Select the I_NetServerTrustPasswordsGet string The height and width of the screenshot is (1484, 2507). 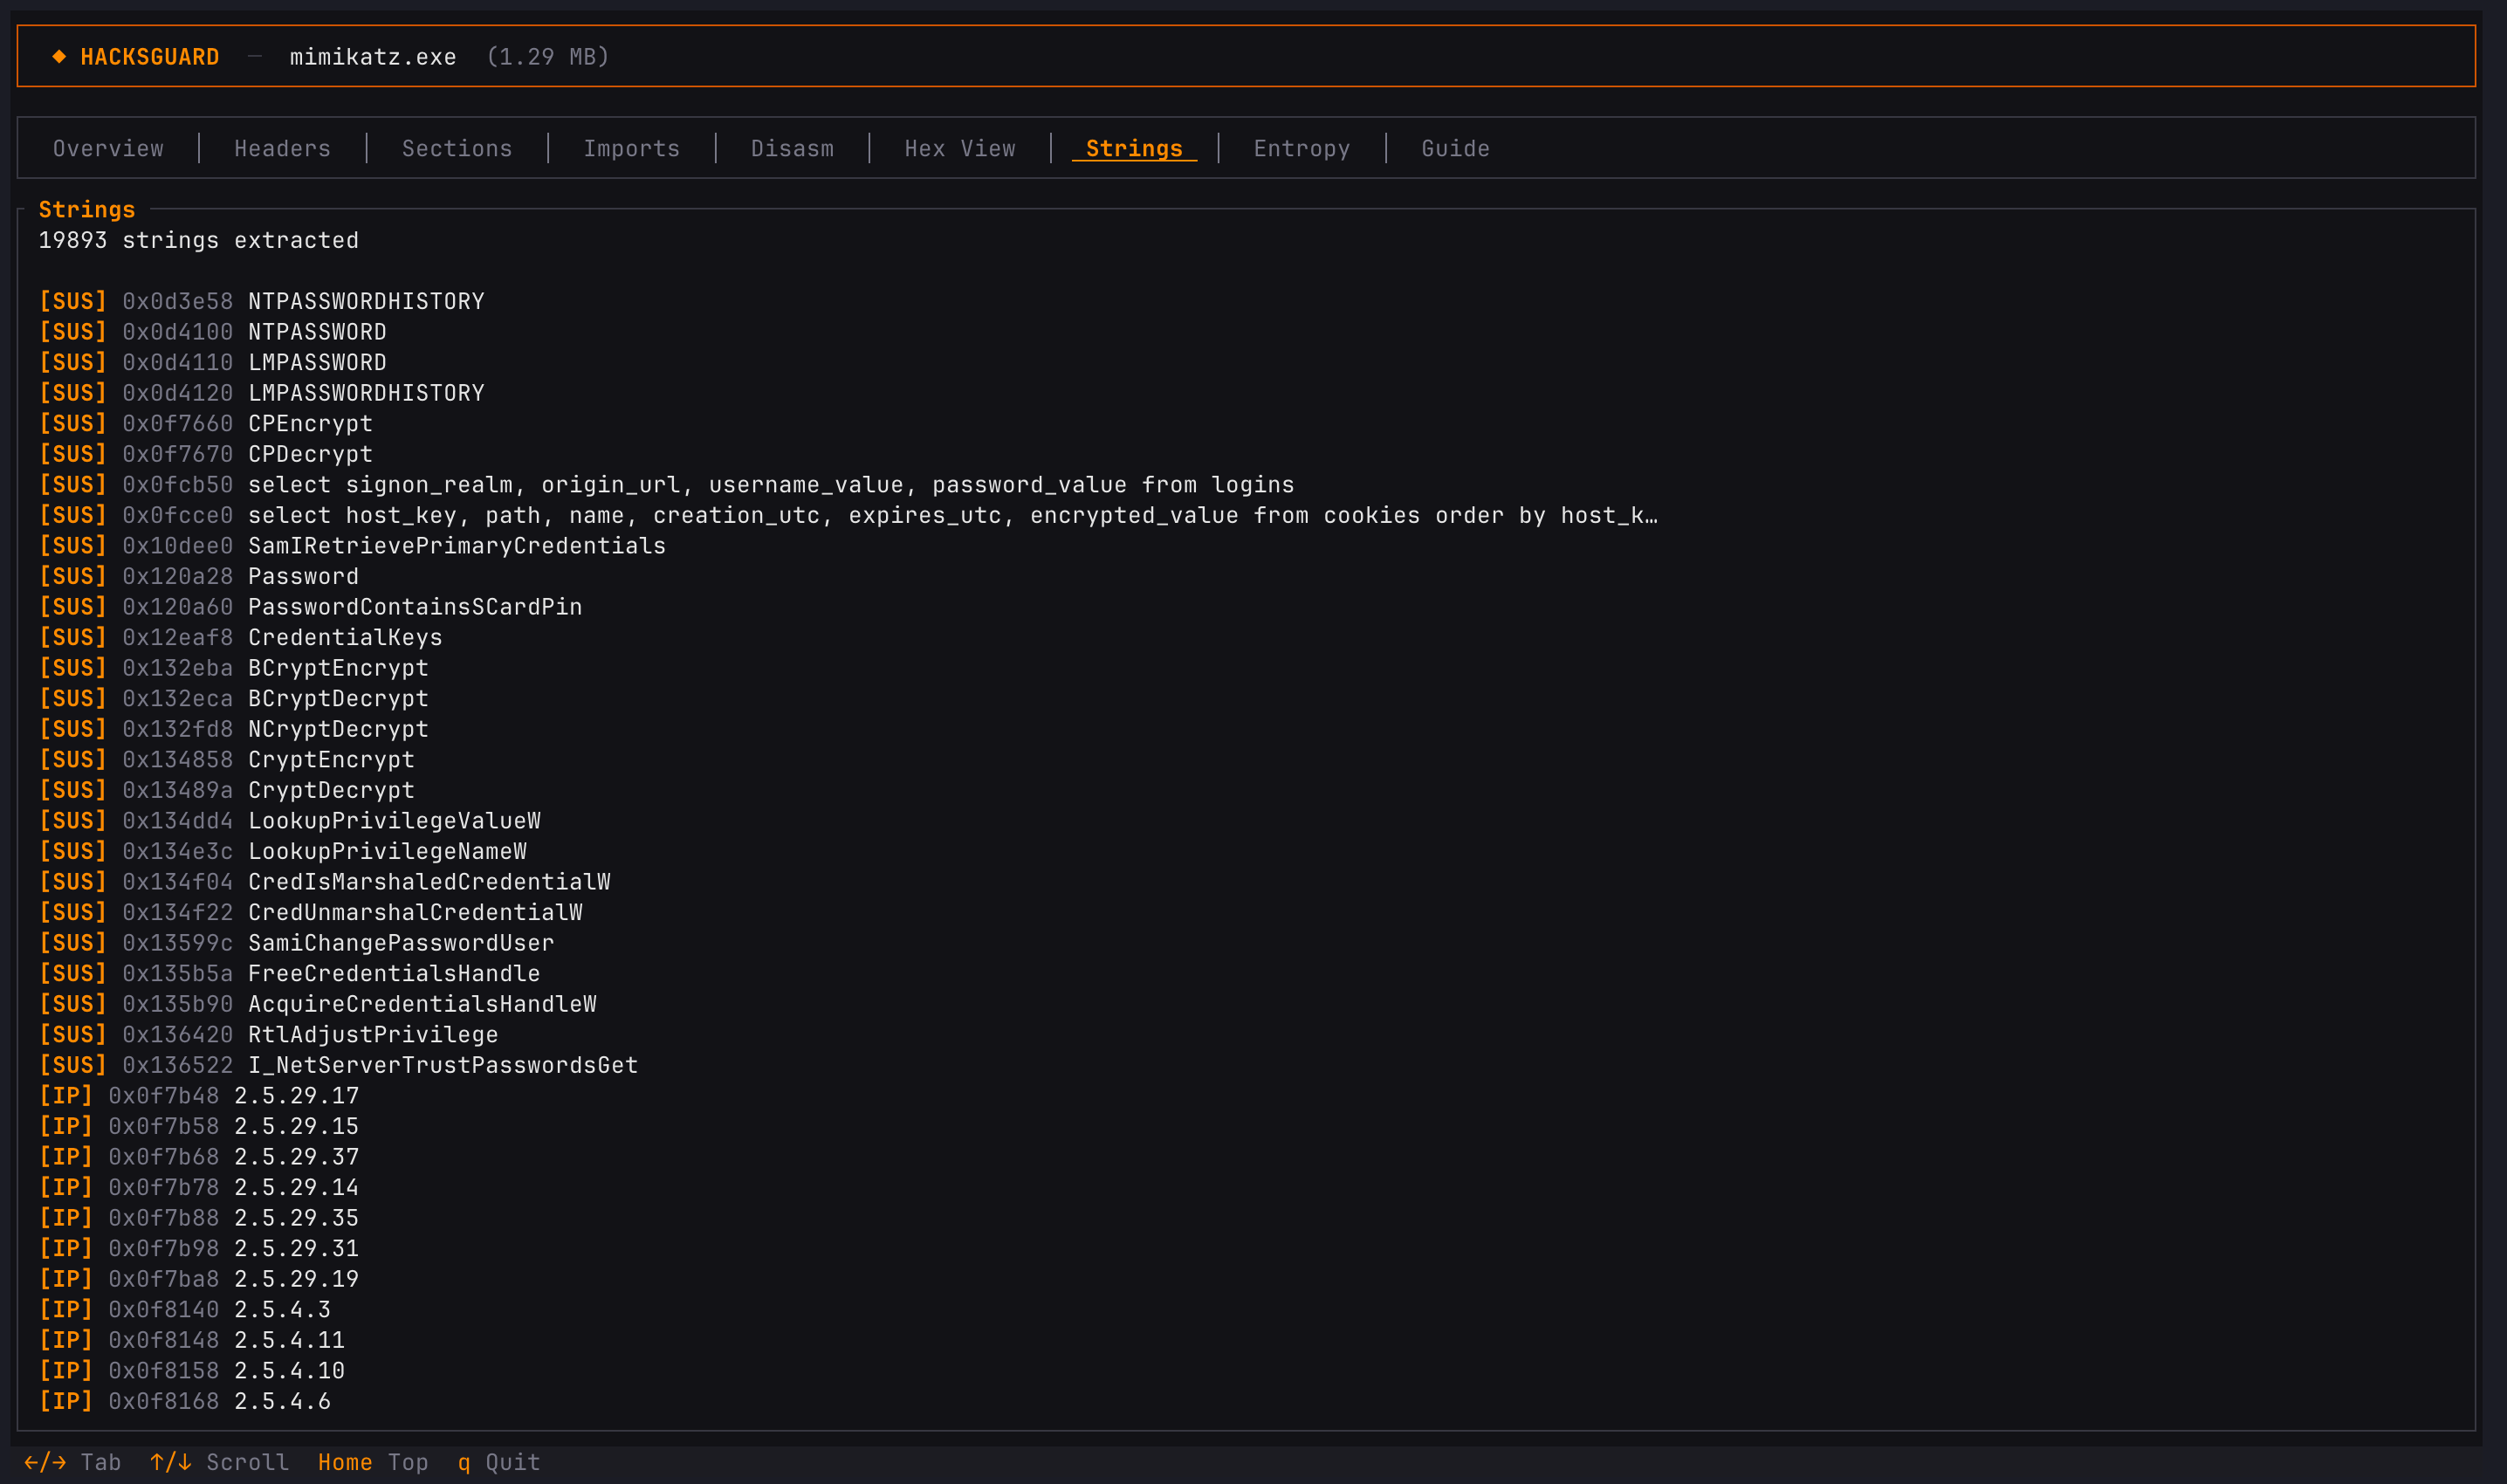point(339,1065)
